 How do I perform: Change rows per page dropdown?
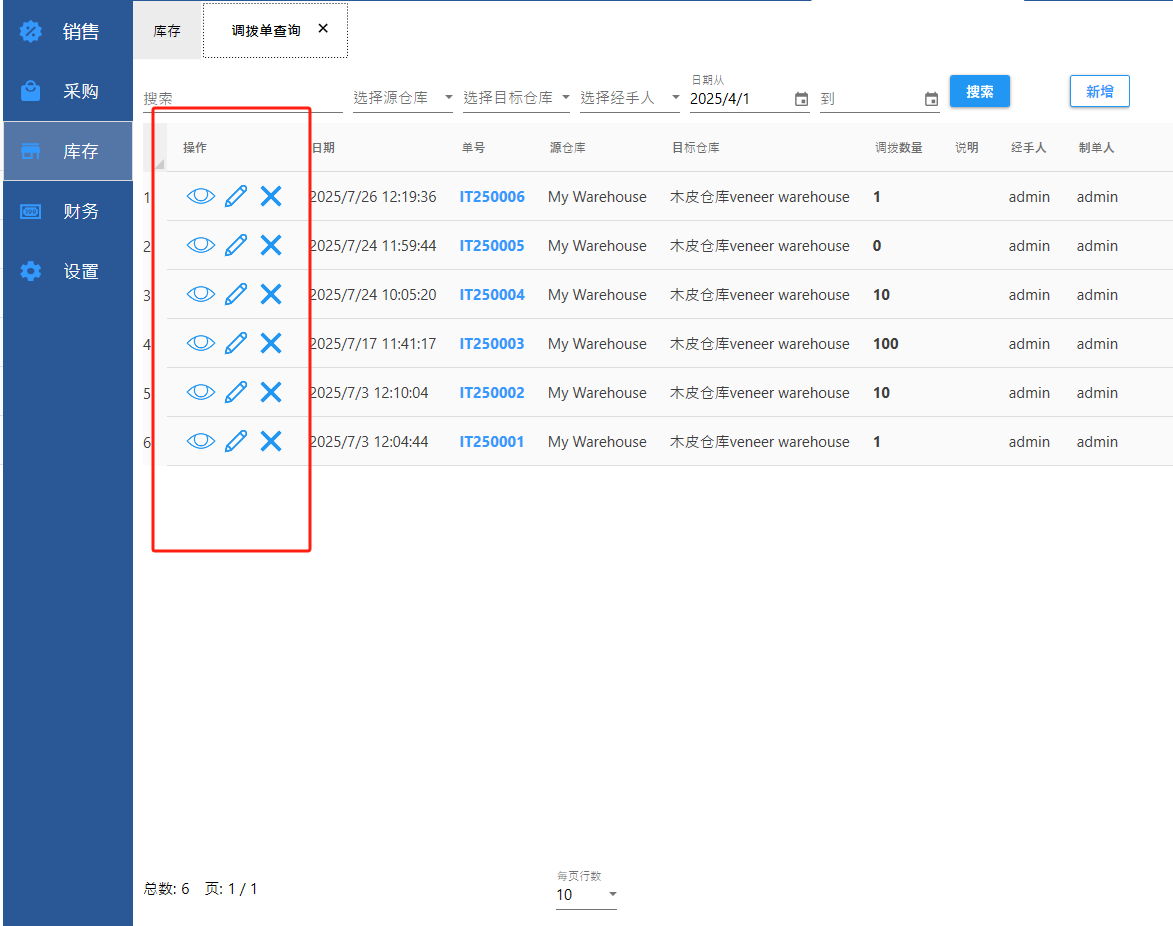[x=586, y=895]
